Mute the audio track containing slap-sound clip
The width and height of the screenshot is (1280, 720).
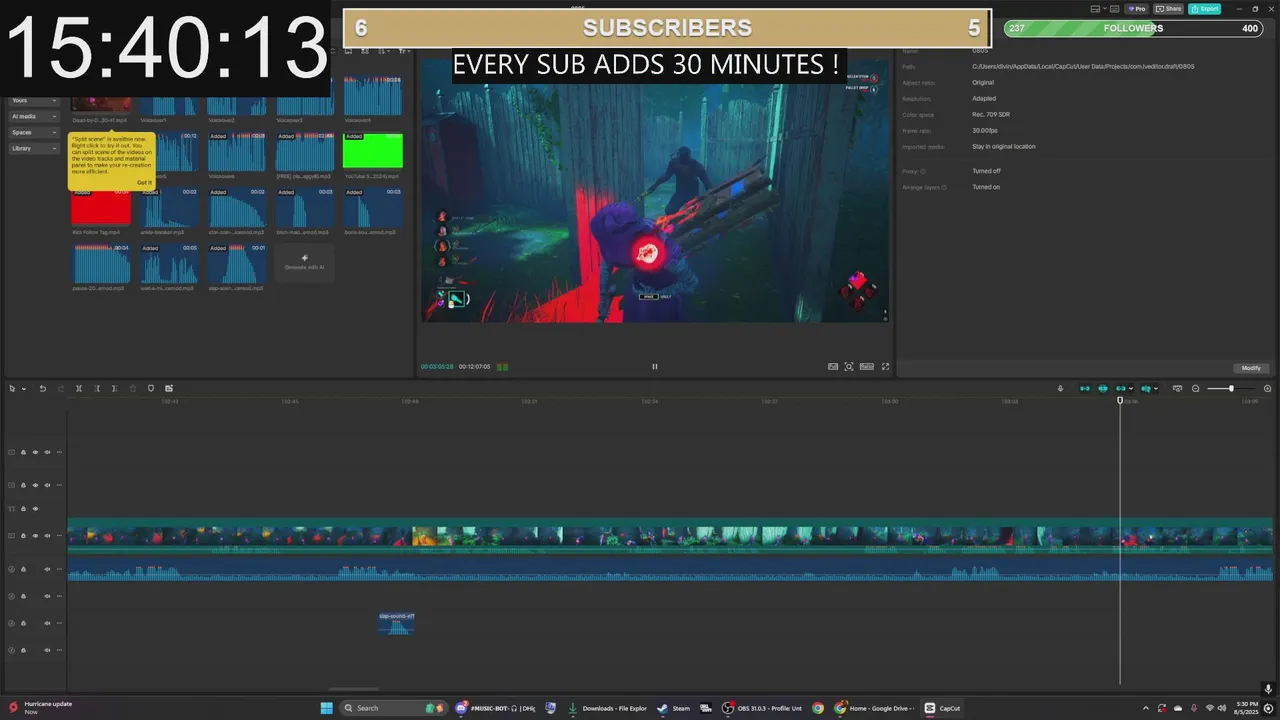[x=47, y=623]
